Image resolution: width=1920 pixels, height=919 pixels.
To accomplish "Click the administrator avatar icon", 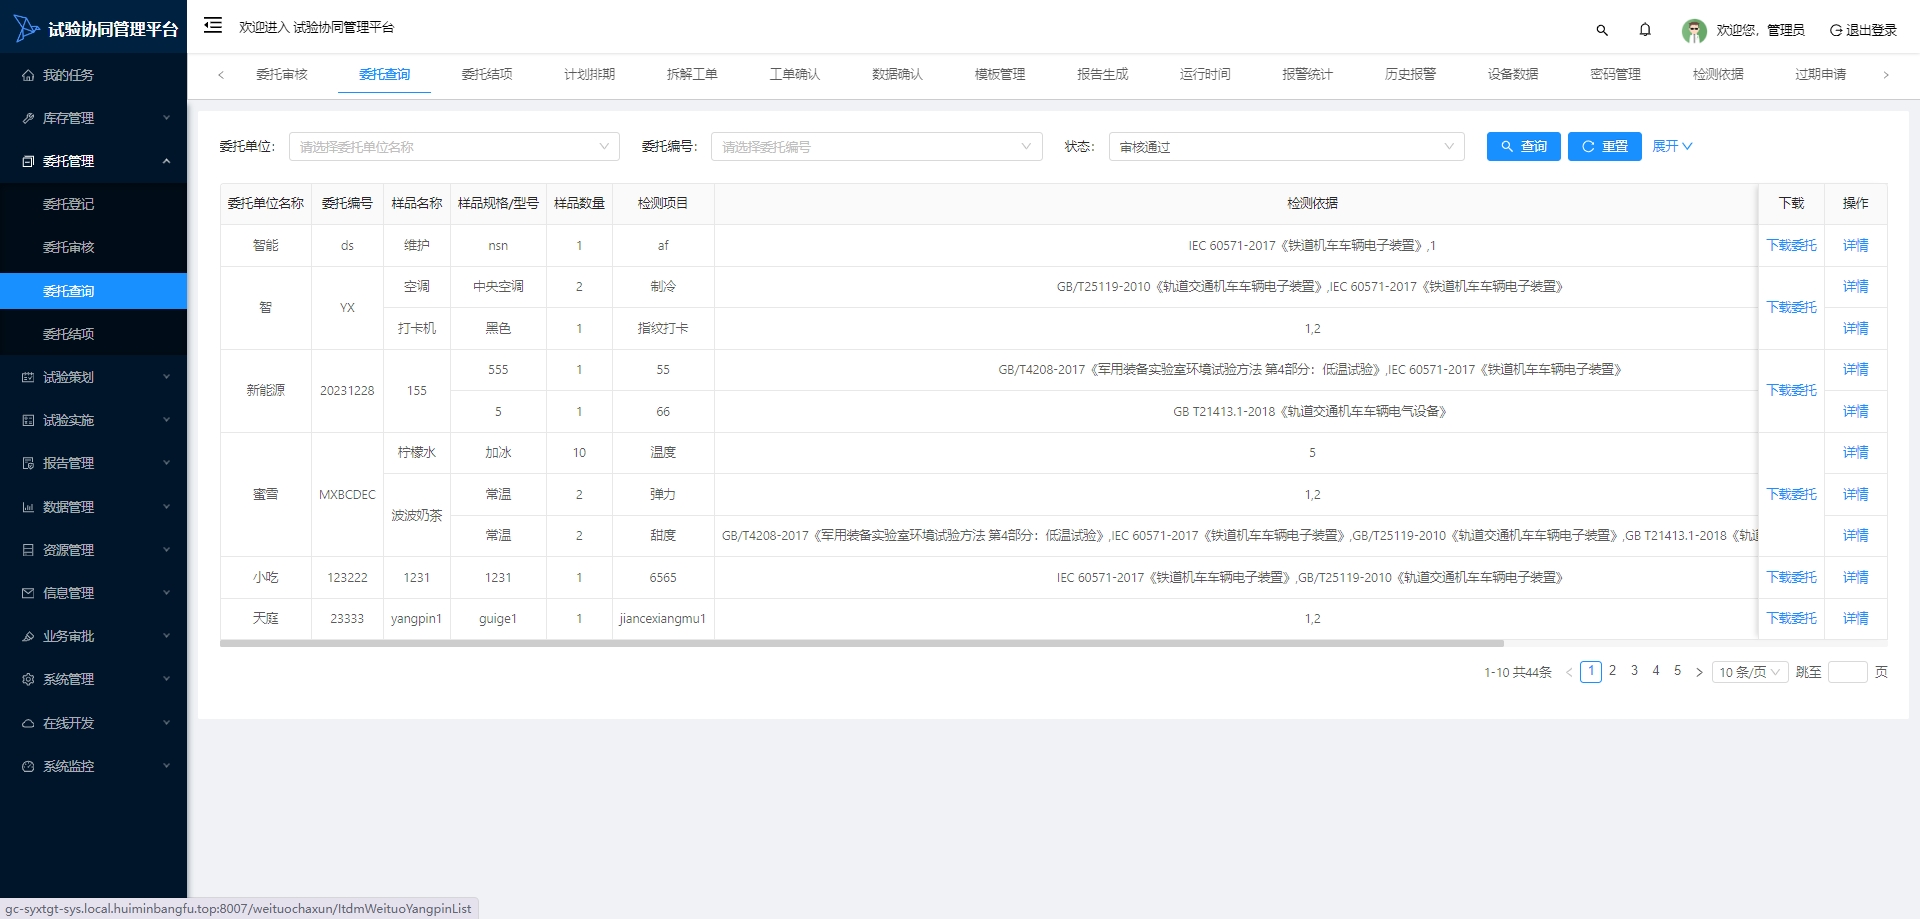I will (x=1693, y=31).
